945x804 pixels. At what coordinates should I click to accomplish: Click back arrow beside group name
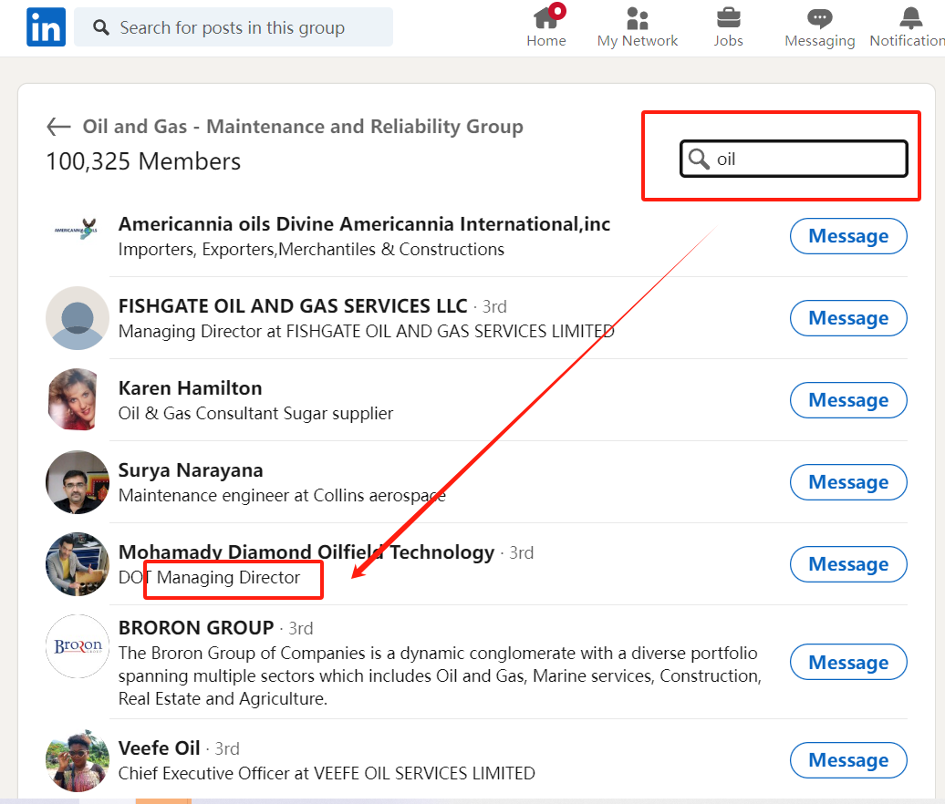click(x=58, y=127)
